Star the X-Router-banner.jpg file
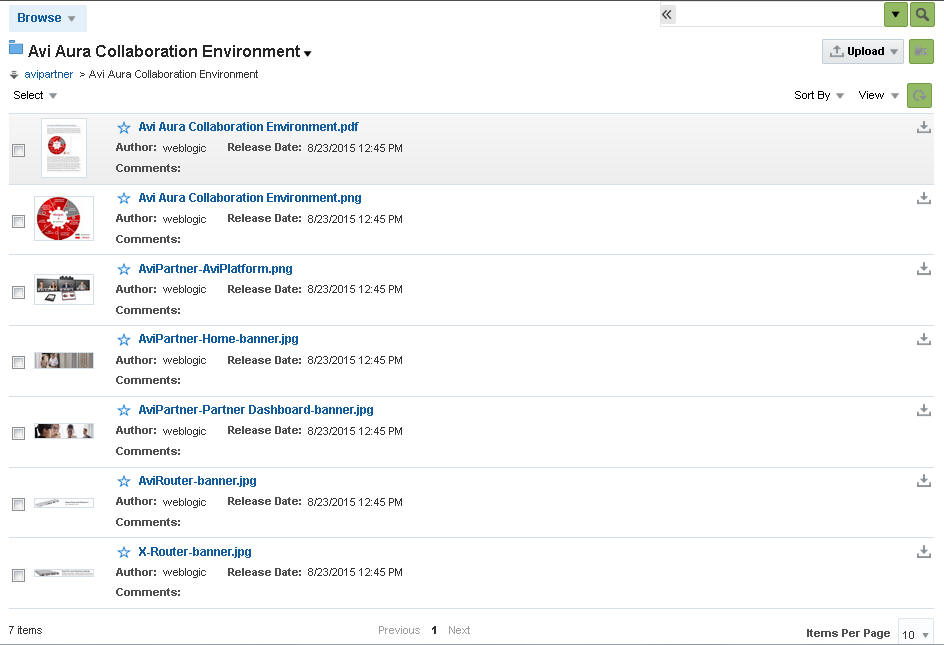This screenshot has width=944, height=645. [124, 552]
